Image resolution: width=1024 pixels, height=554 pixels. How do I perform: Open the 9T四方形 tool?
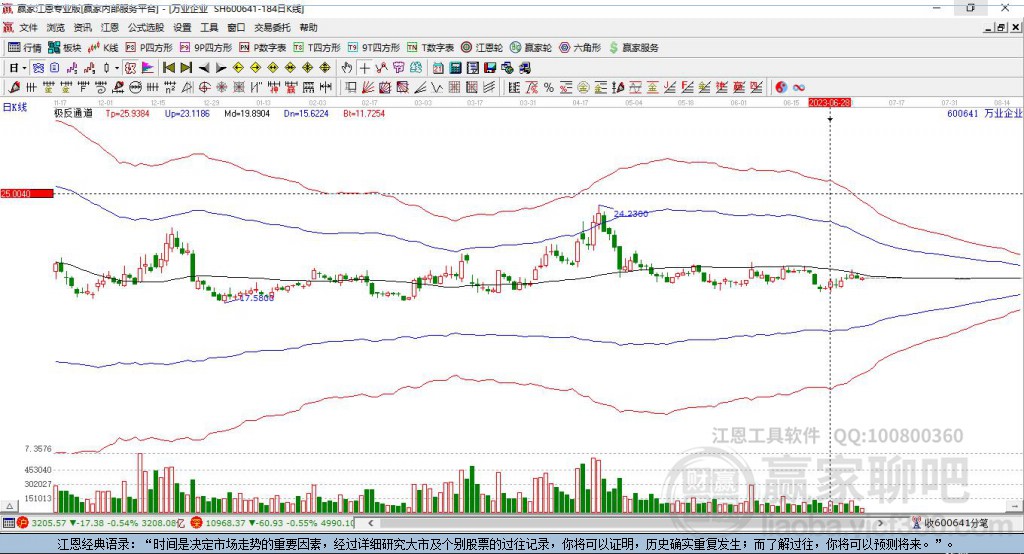(x=374, y=48)
